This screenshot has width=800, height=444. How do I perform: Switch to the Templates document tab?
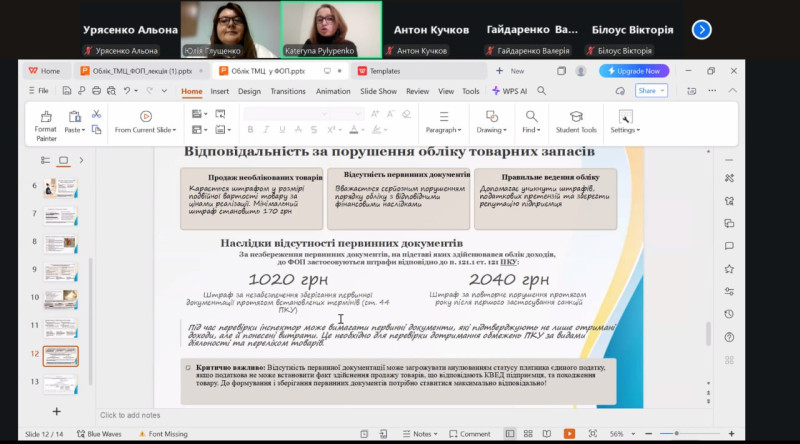[384, 71]
